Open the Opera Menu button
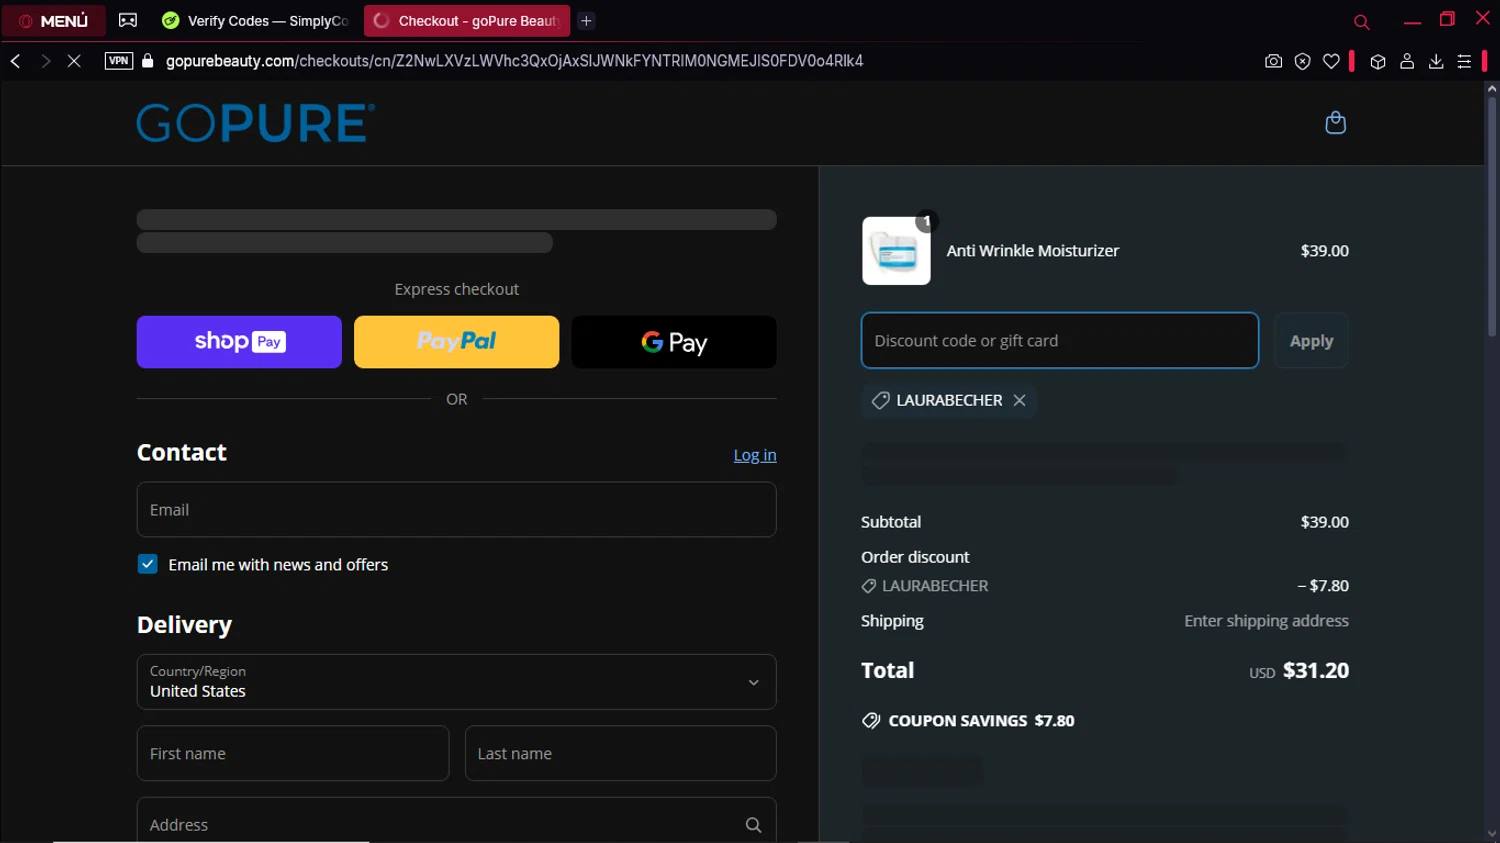 pyautogui.click(x=53, y=21)
